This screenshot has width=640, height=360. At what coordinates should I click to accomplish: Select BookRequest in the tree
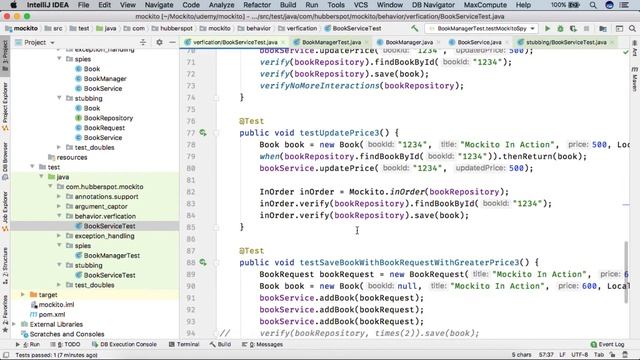coord(104,128)
